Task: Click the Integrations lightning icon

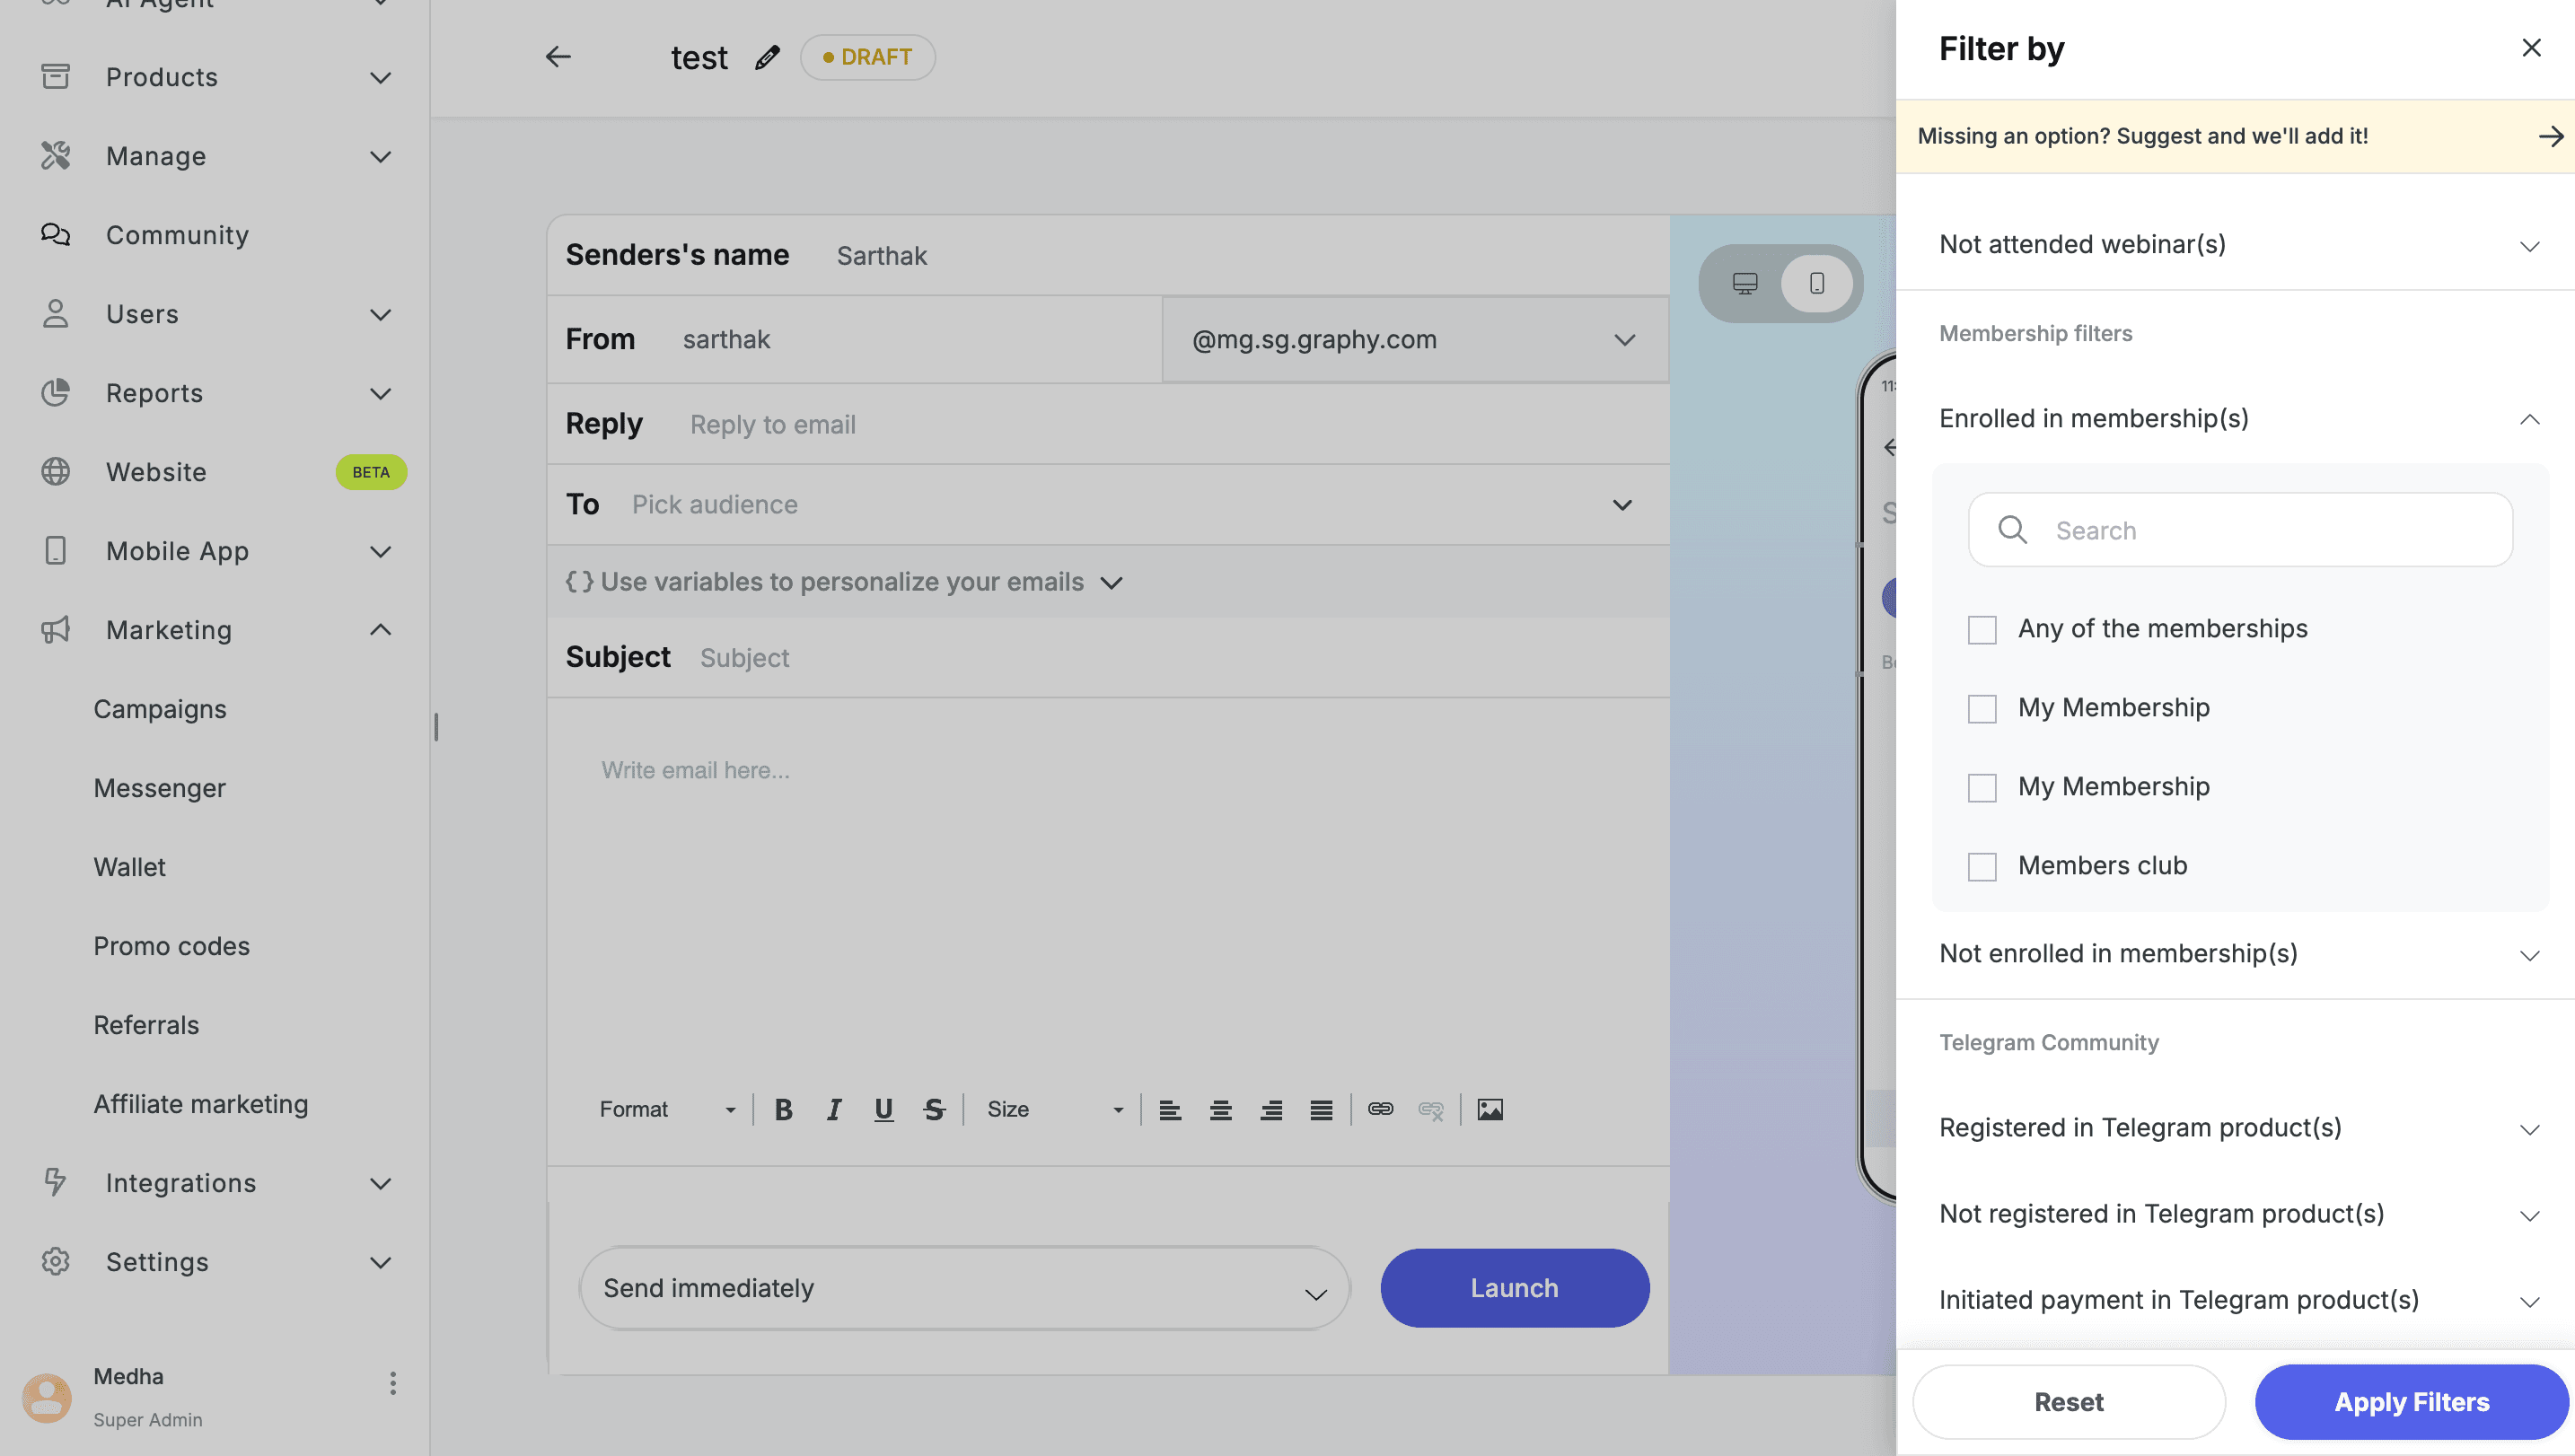Action: [55, 1182]
